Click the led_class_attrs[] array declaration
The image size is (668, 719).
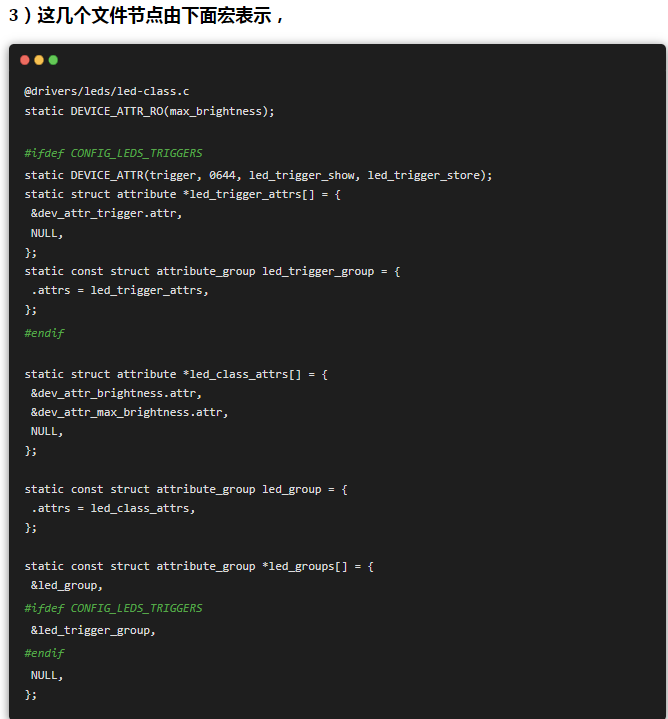[x=176, y=375]
